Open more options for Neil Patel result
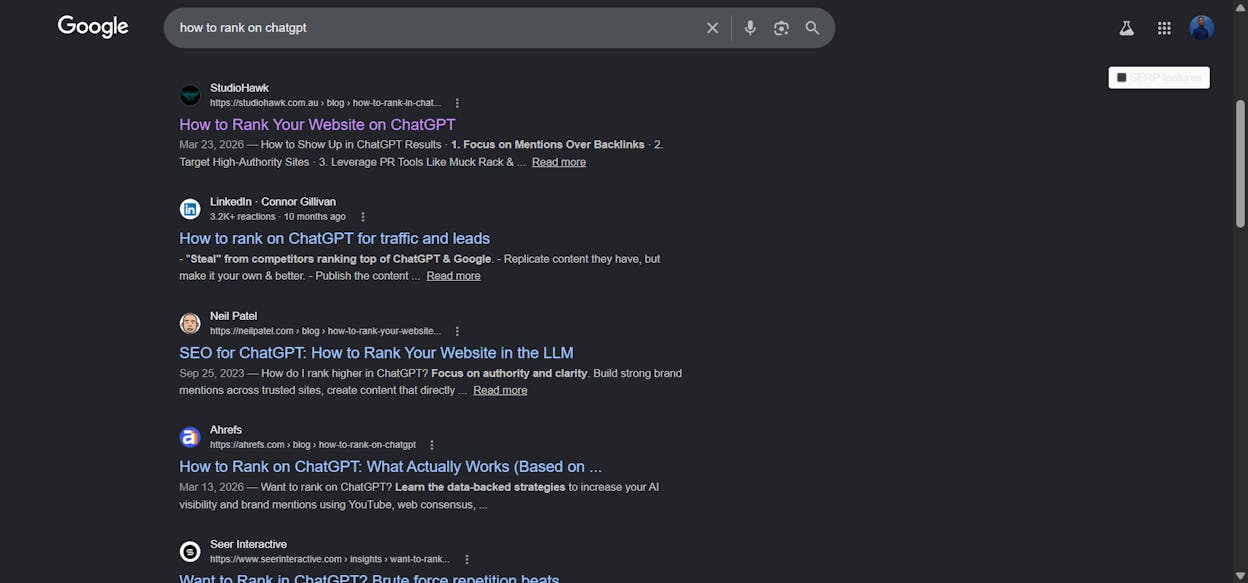 tap(457, 331)
